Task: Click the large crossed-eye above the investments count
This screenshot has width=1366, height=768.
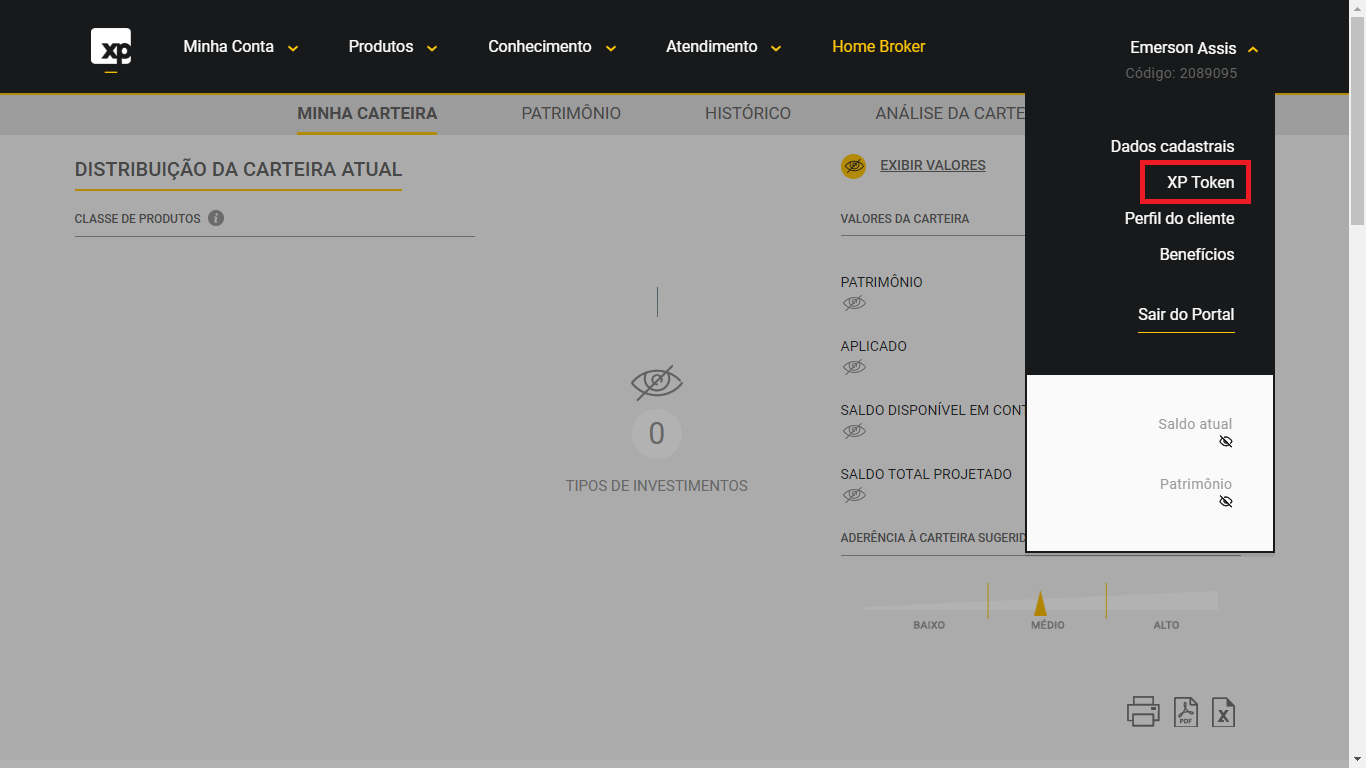Action: pos(657,382)
